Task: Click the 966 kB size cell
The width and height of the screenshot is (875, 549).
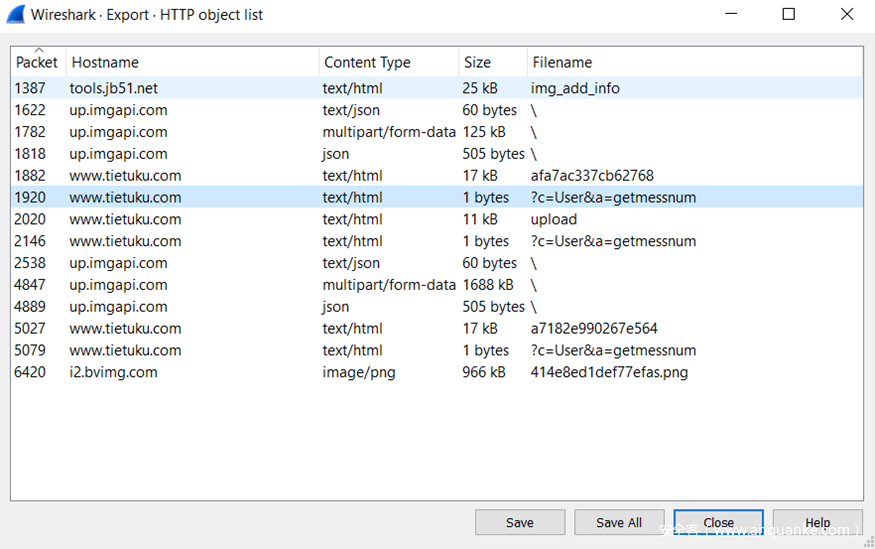Action: pyautogui.click(x=484, y=372)
